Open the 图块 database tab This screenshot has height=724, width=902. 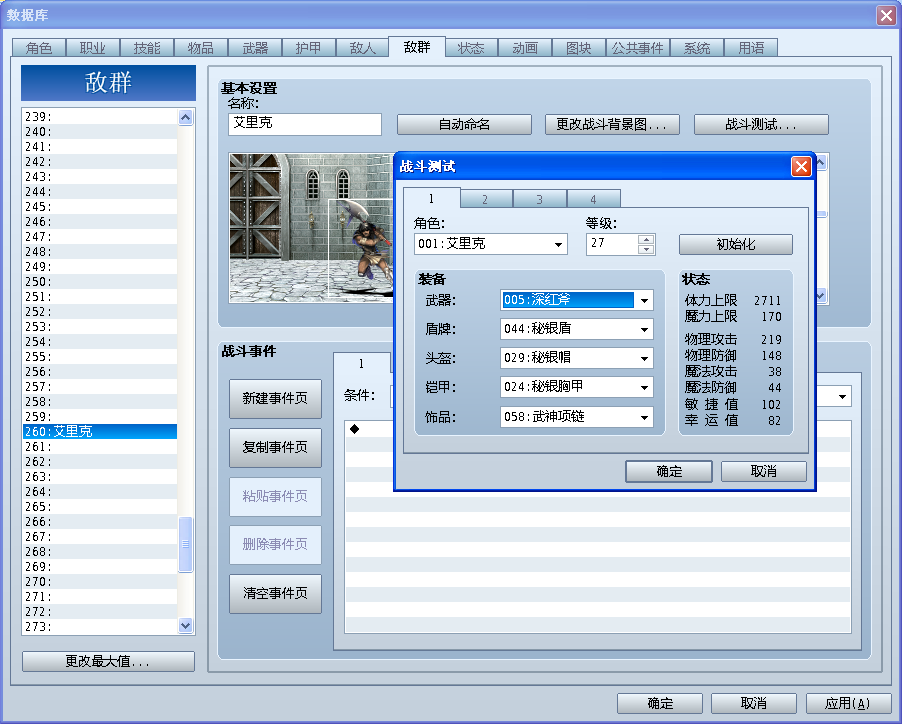click(579, 48)
